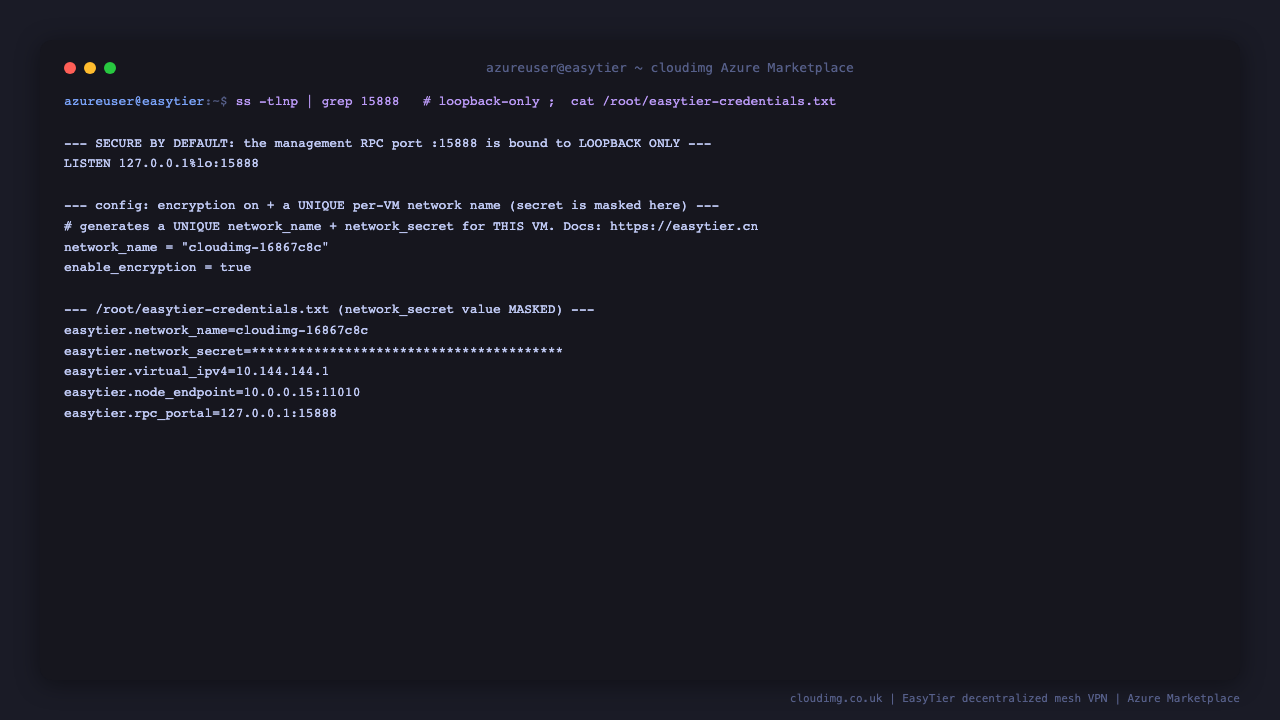Click the line 'easytier.virtual_ipv4=10.144.144.1'
1280x720 pixels.
point(197,372)
